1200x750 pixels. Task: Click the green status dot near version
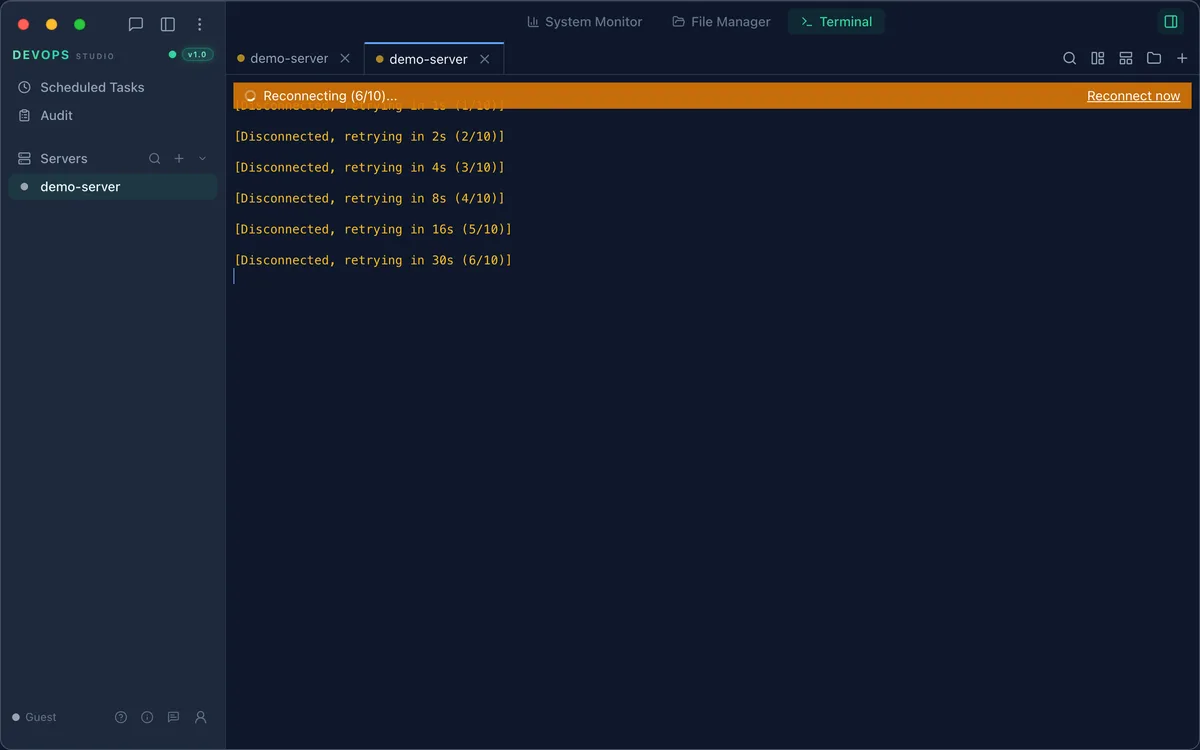[x=172, y=55]
